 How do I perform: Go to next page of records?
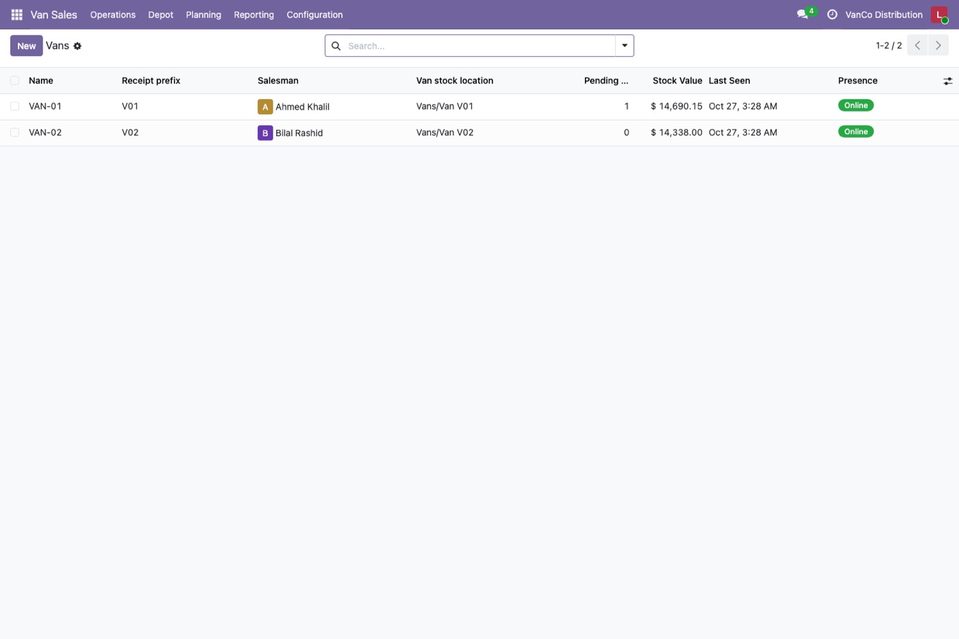(938, 45)
